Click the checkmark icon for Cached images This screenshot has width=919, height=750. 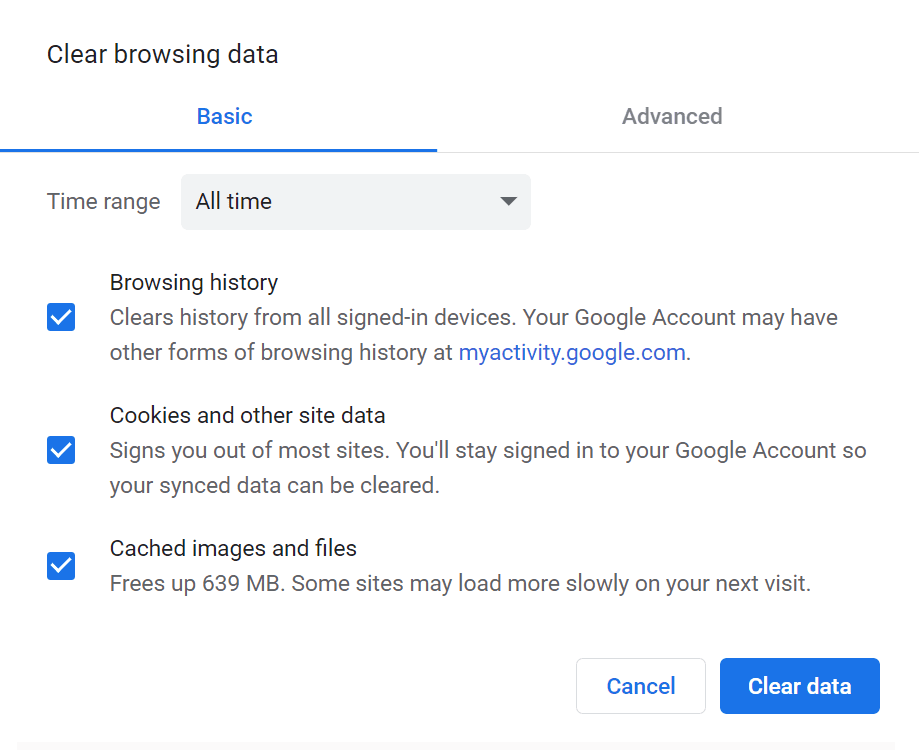click(x=60, y=566)
